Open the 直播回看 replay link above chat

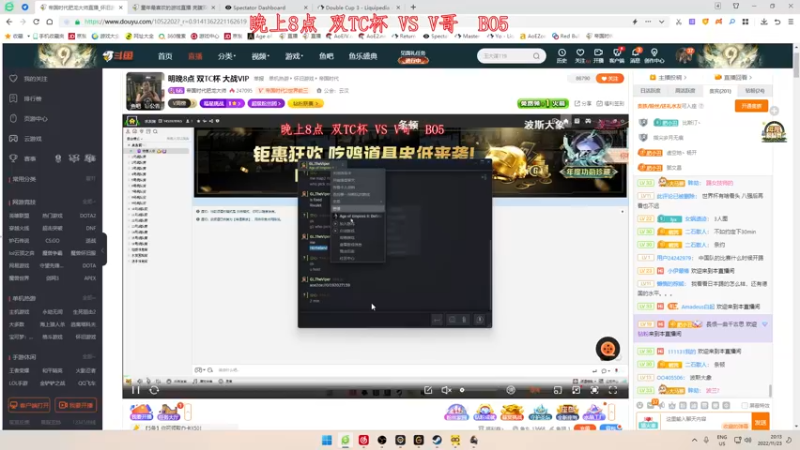[x=733, y=78]
